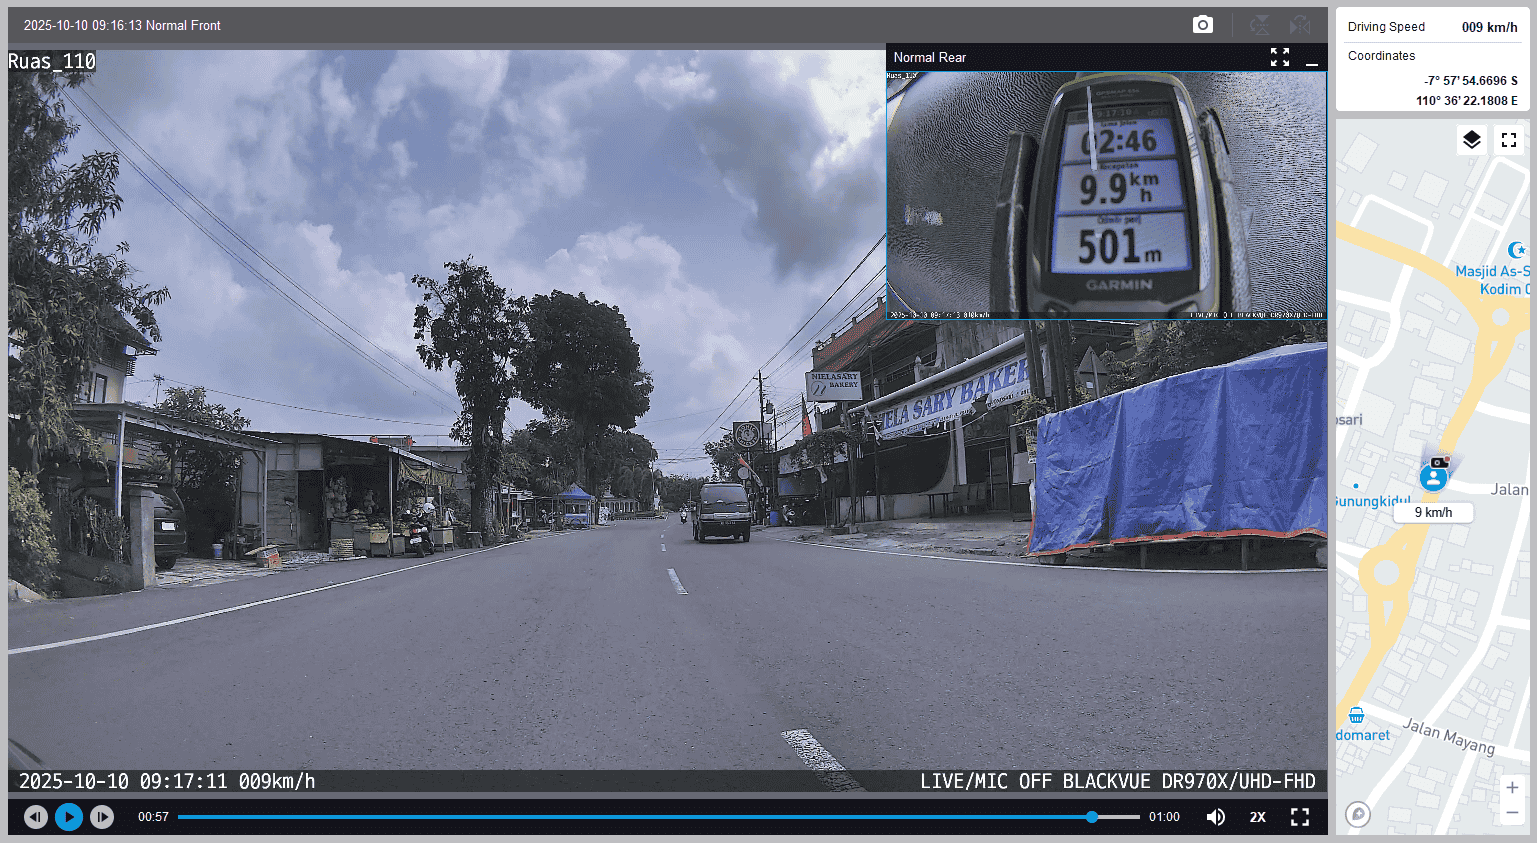Open the map layers selector
The height and width of the screenshot is (843, 1537).
point(1471,140)
